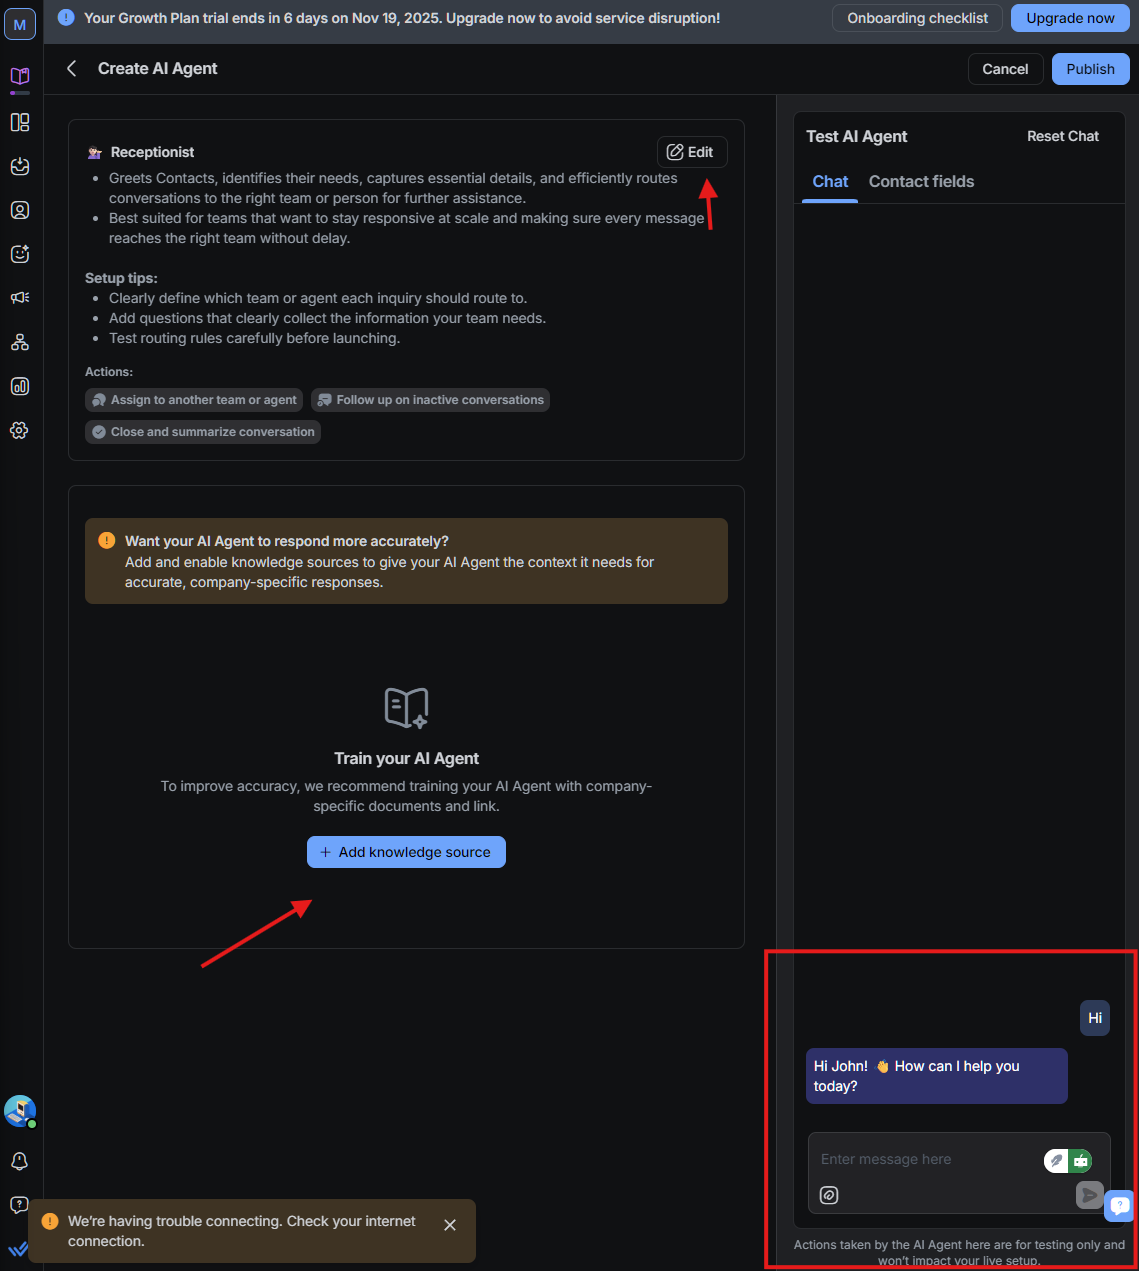View the Reports bar-chart module
Screen dimensions: 1139x1271
point(20,385)
